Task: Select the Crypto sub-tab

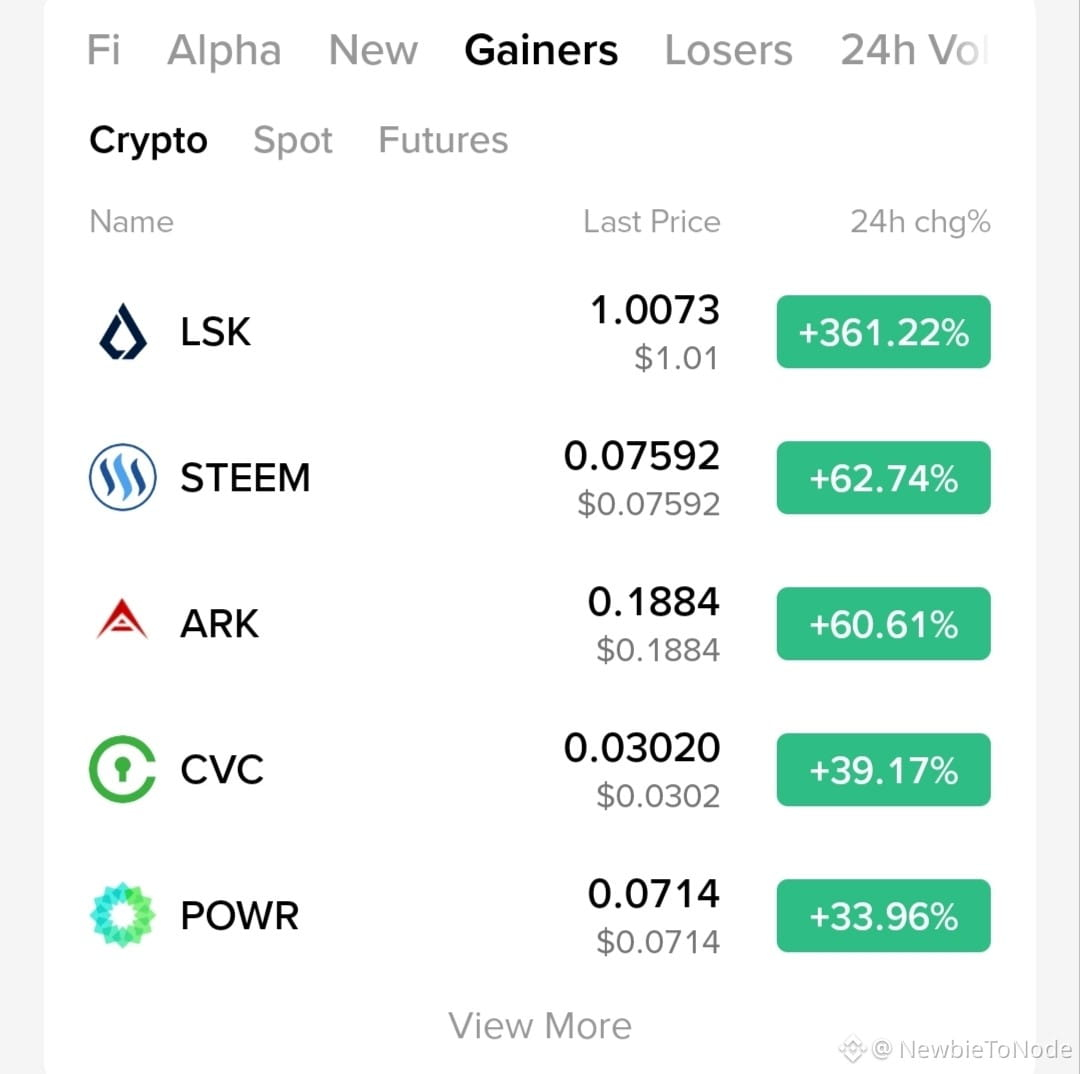Action: (x=148, y=141)
